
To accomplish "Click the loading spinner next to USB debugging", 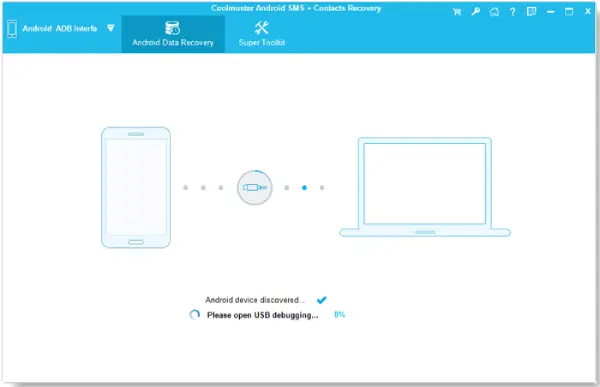I will [x=195, y=315].
